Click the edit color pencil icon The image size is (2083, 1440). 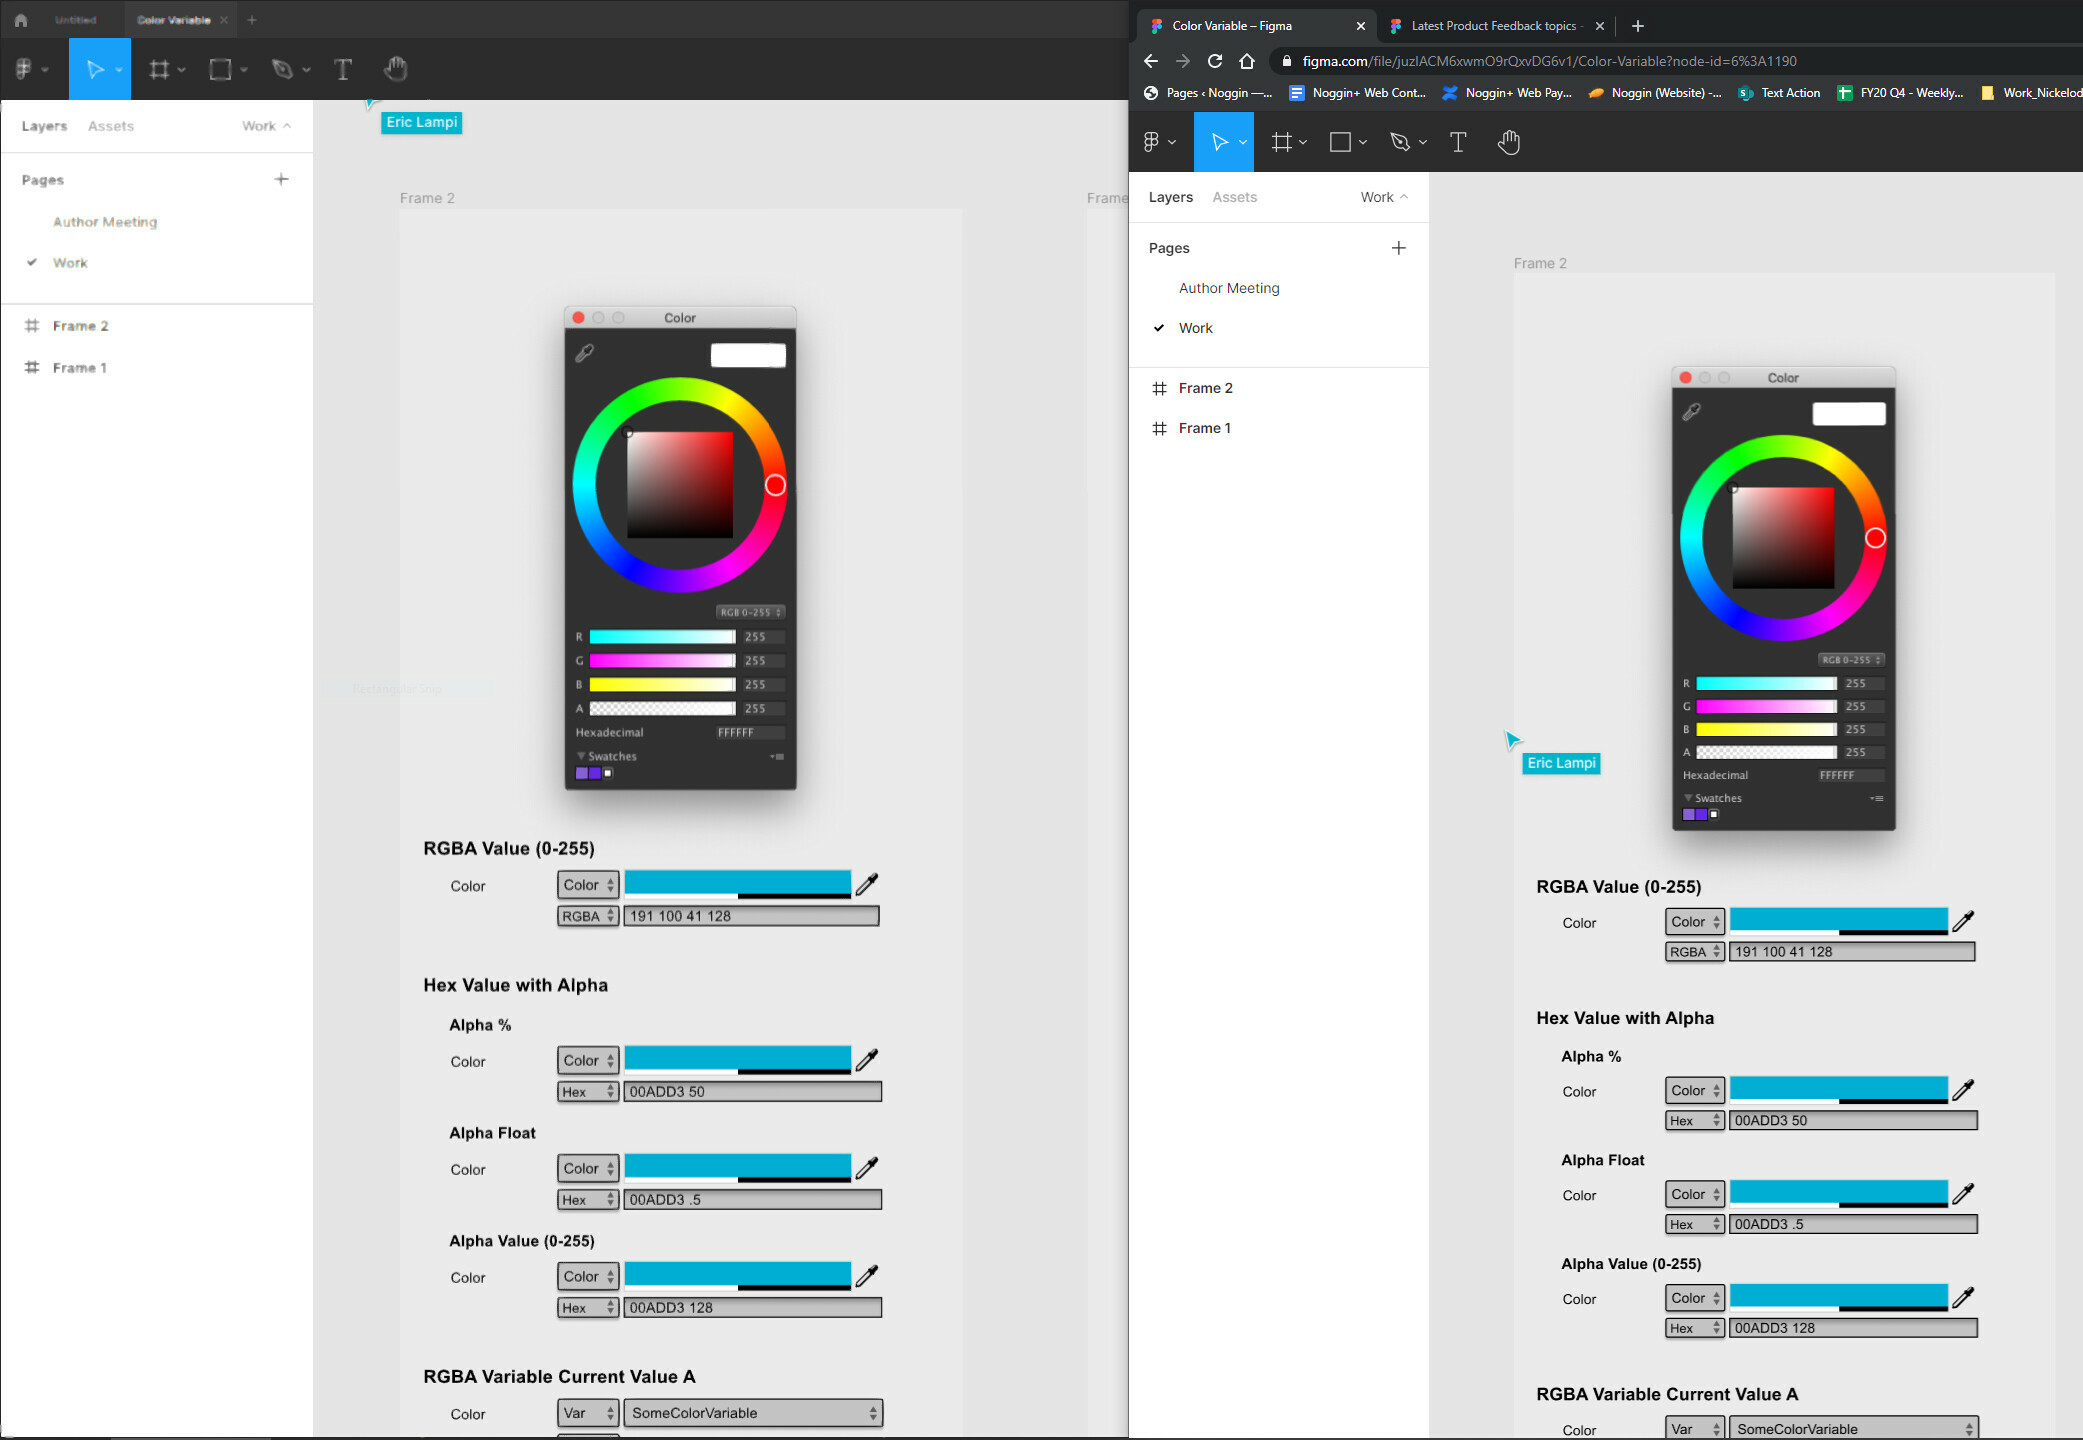[867, 885]
